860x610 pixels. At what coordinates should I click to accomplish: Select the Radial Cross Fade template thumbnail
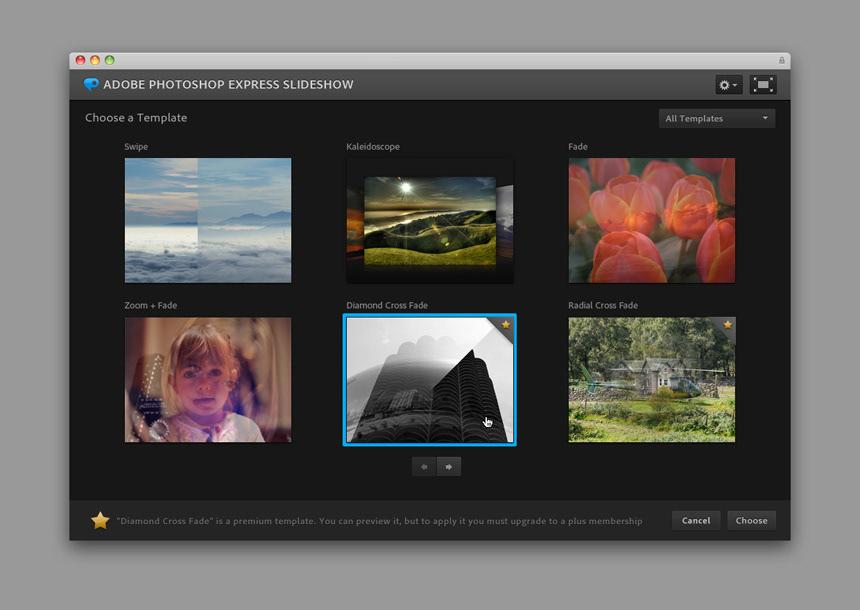click(x=652, y=380)
